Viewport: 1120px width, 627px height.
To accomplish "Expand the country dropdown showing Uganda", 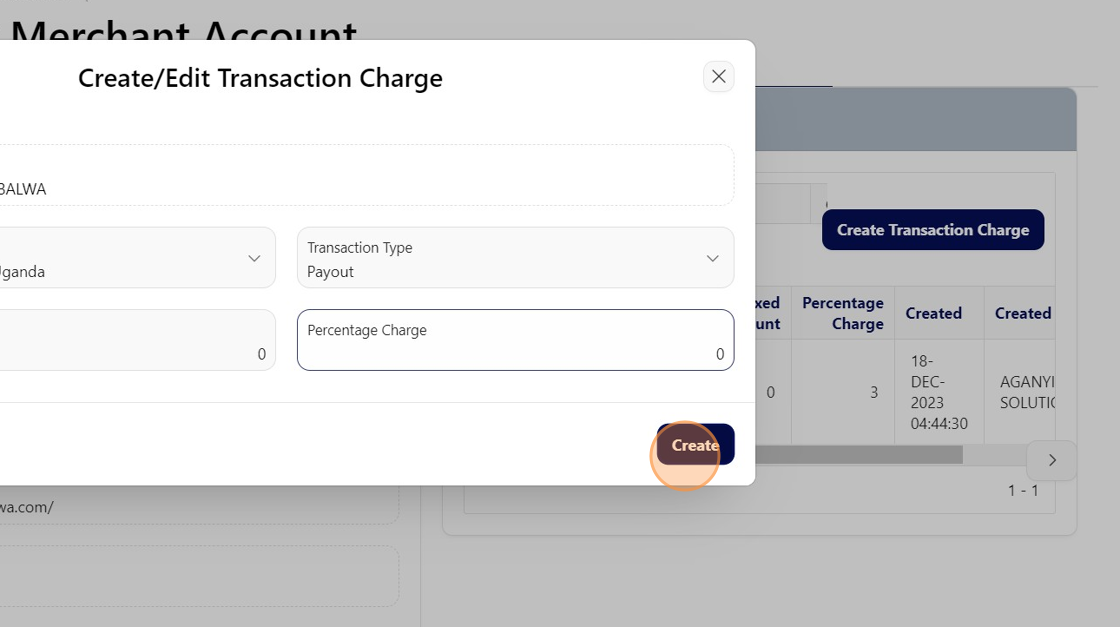I will coord(136,258).
